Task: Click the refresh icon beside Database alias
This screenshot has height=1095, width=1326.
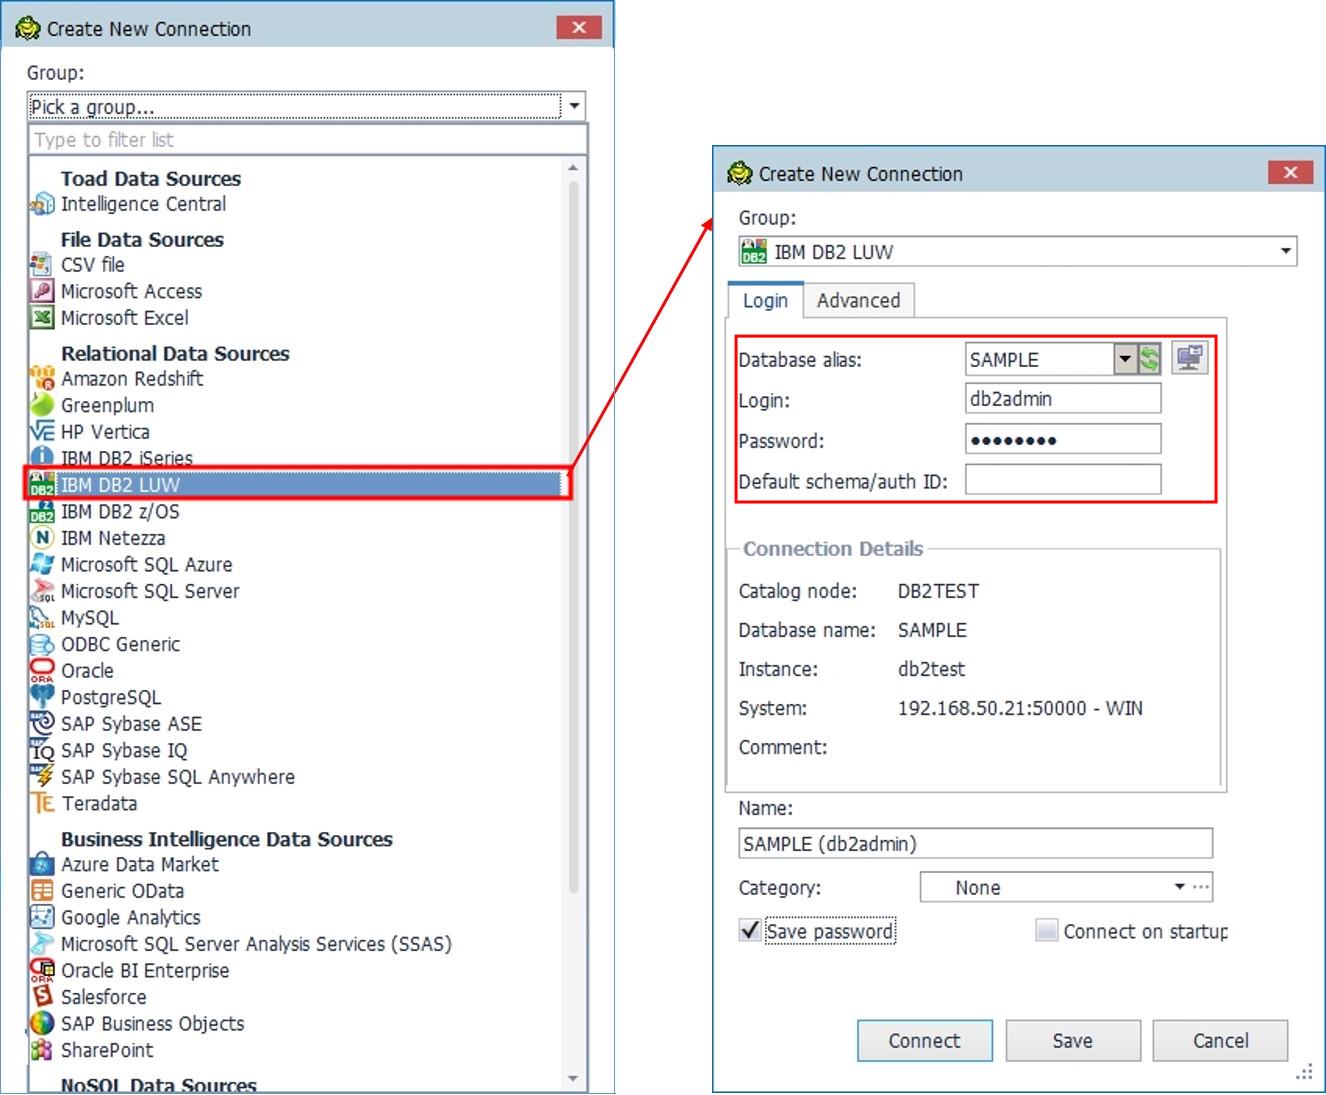Action: (x=1149, y=359)
